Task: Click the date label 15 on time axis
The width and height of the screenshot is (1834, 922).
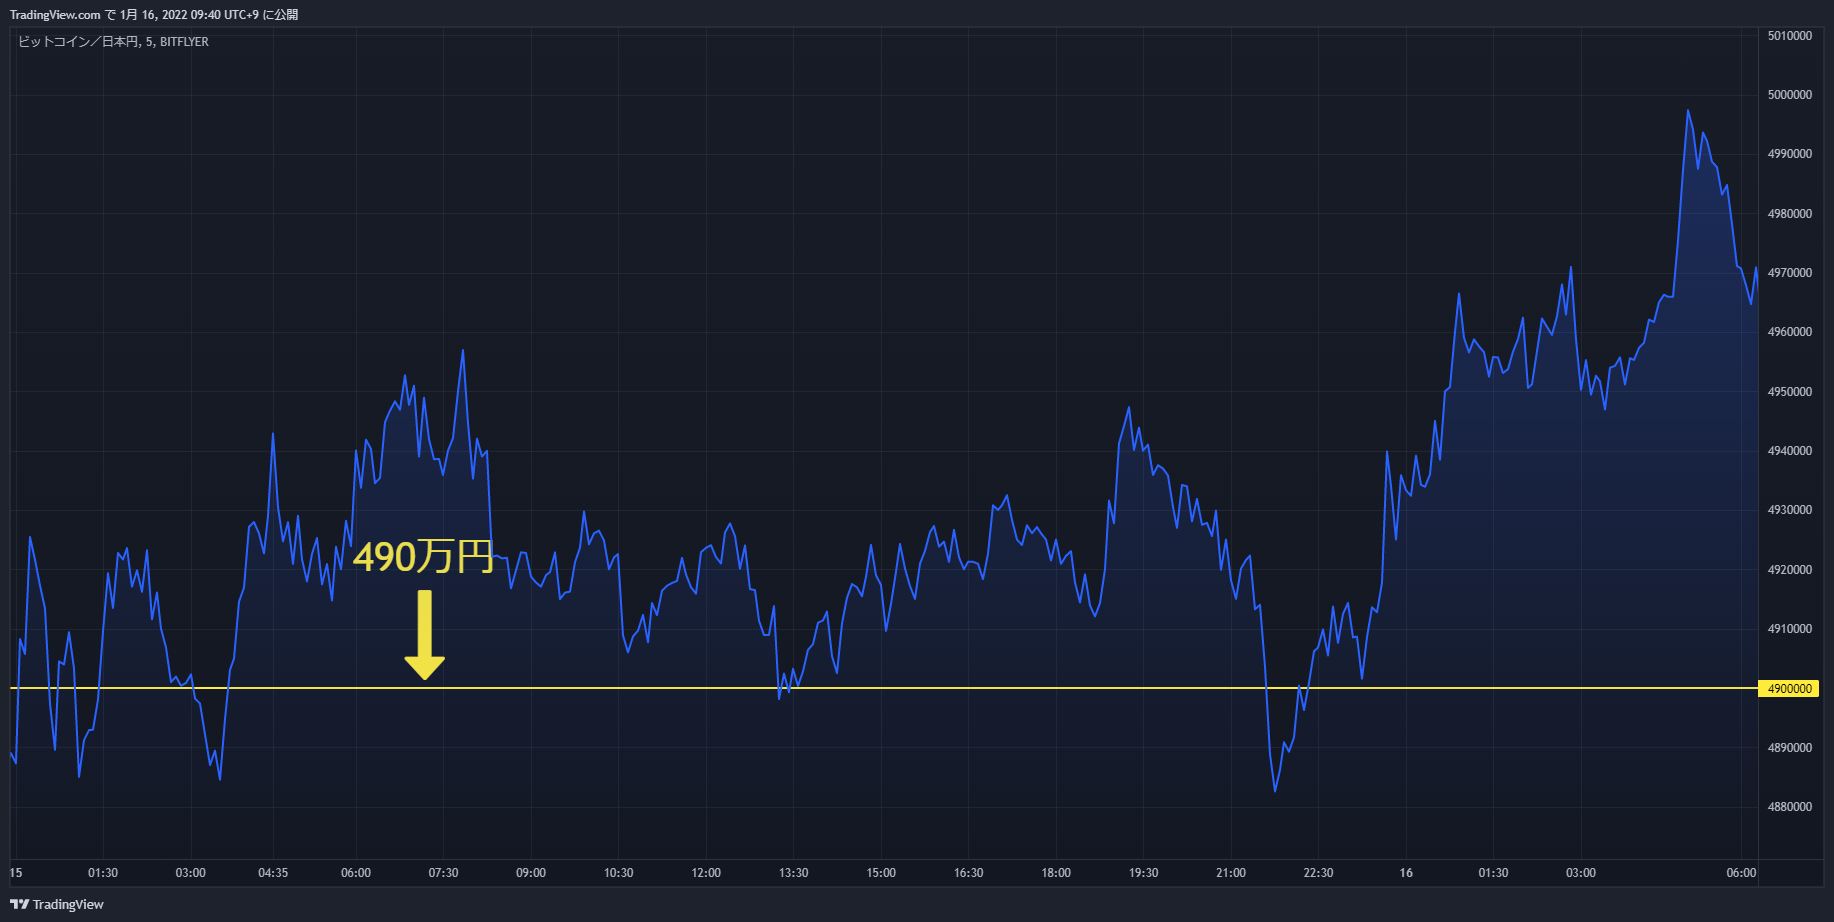Action: click(16, 873)
